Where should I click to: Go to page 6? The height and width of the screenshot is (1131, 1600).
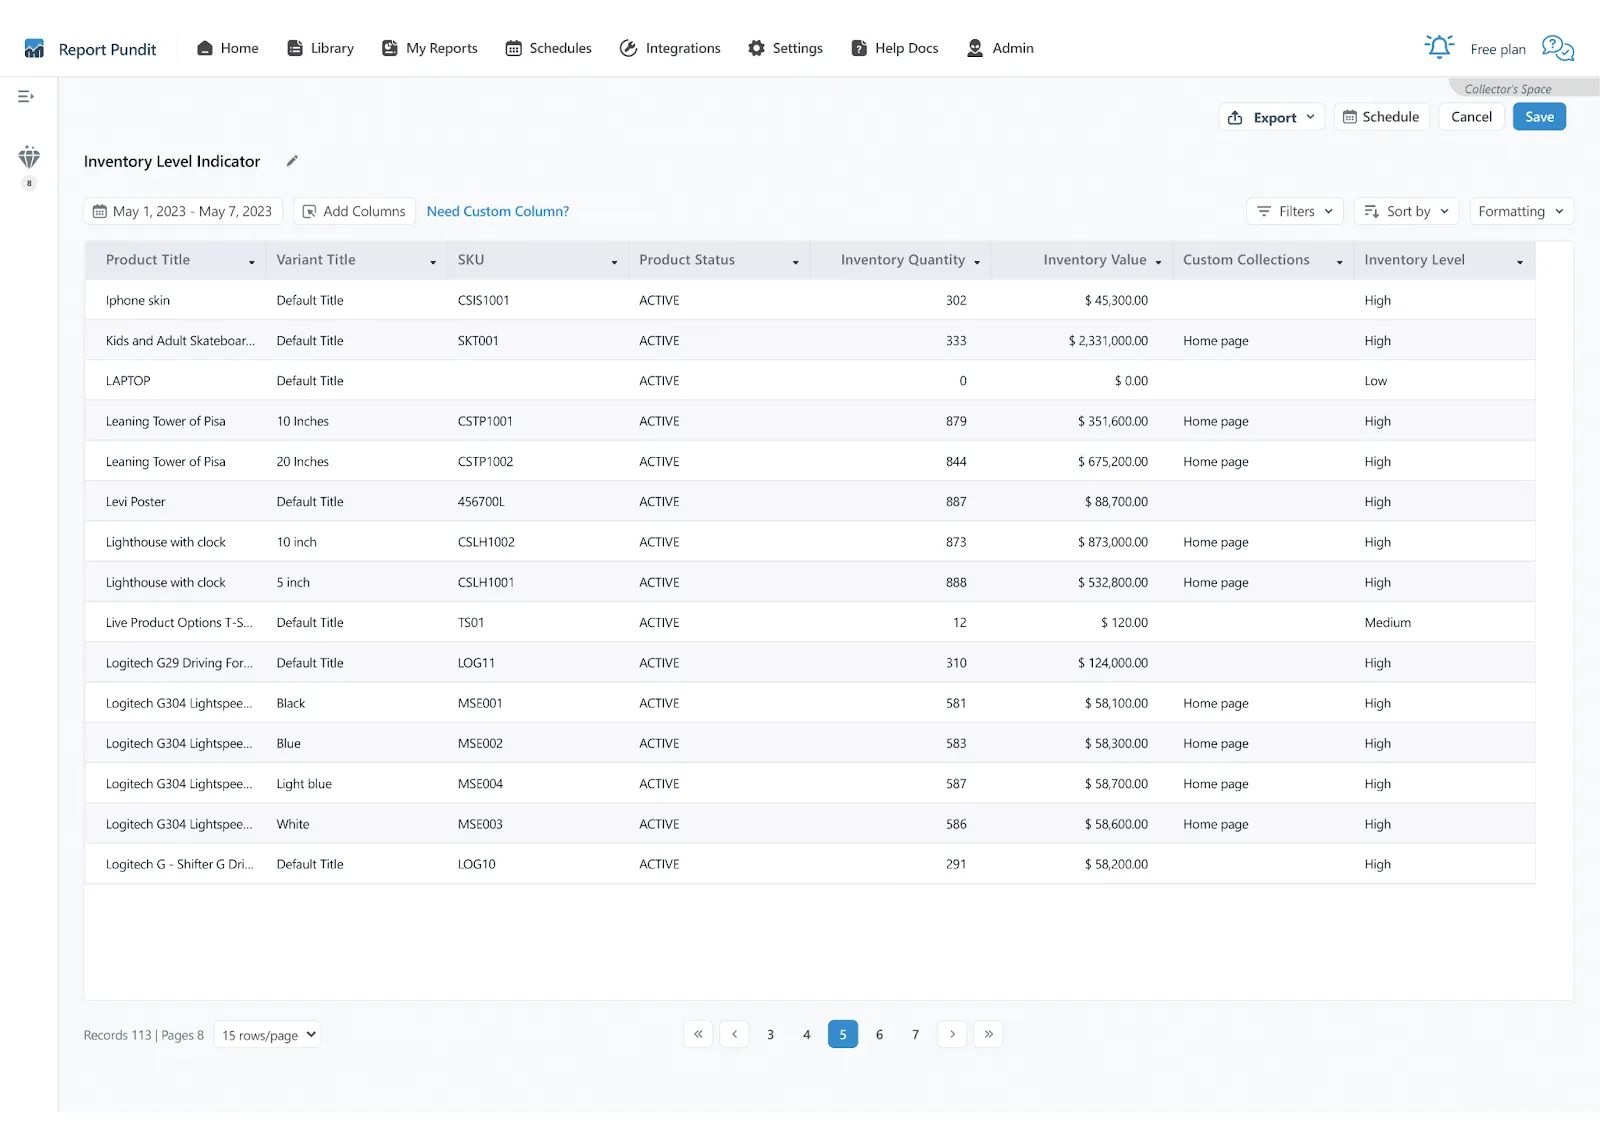[879, 1034]
